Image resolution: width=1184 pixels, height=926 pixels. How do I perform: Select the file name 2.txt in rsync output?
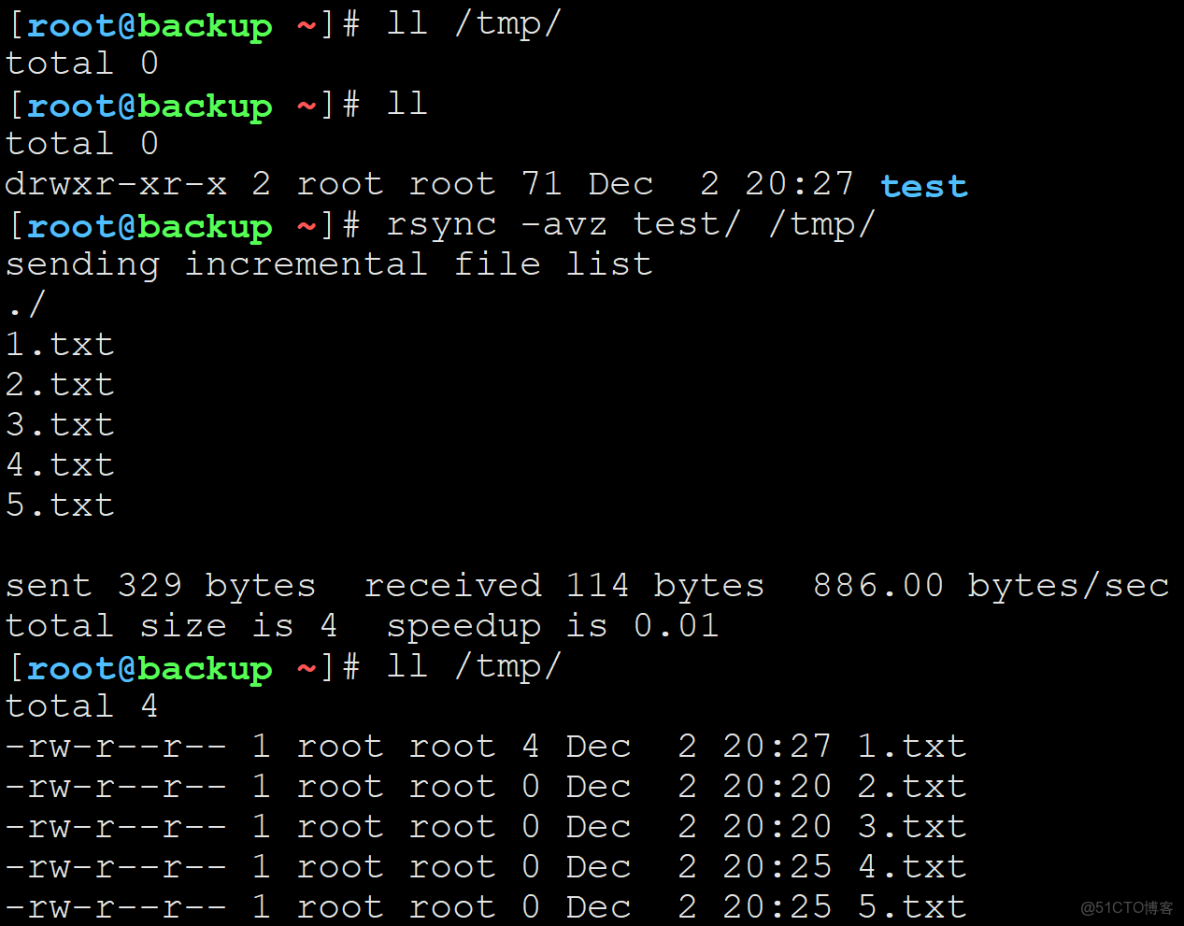coord(58,384)
